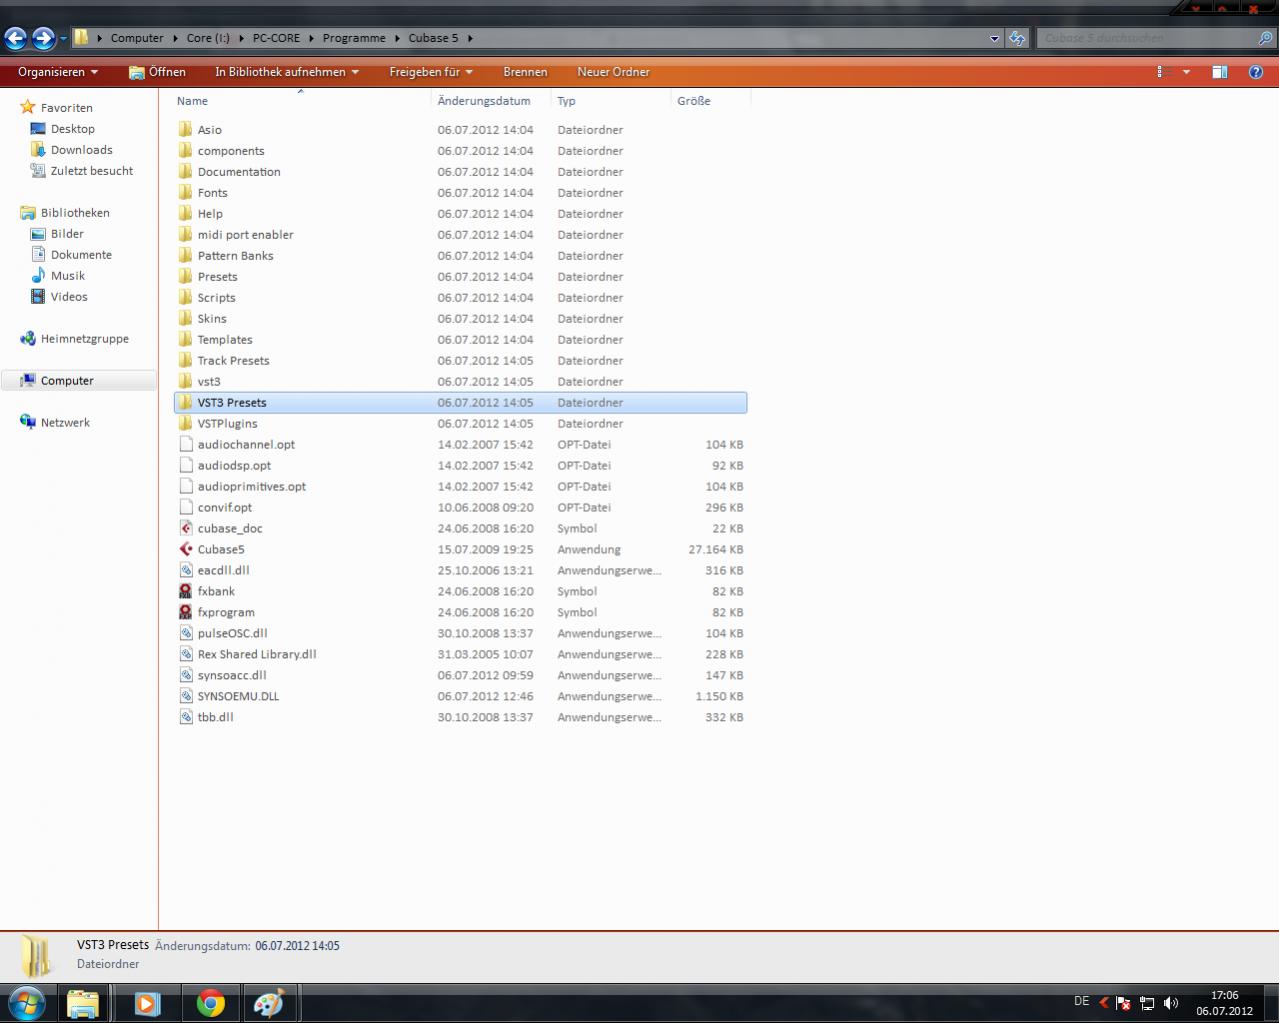Image resolution: width=1279 pixels, height=1023 pixels.
Task: Select Musik library in navigation pane
Action: tap(68, 276)
